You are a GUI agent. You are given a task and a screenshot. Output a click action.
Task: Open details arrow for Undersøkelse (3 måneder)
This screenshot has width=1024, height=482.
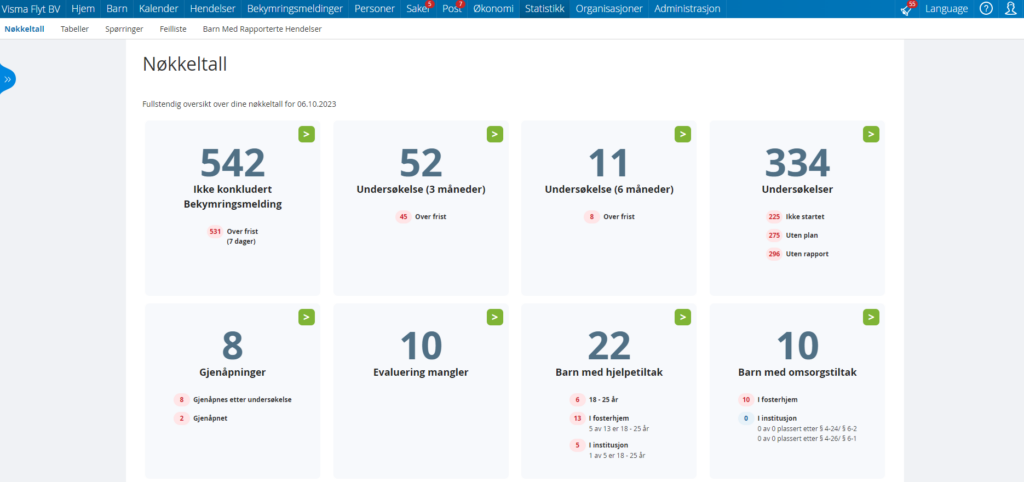point(494,134)
